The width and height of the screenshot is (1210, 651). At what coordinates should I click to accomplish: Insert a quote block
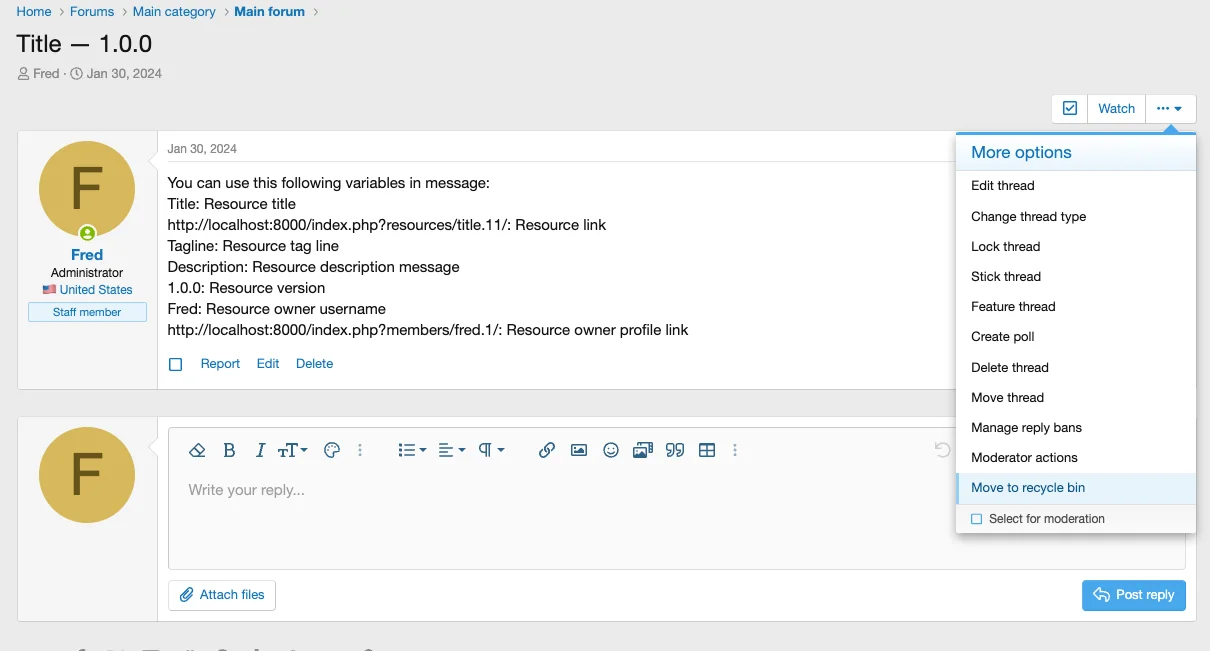(x=675, y=451)
